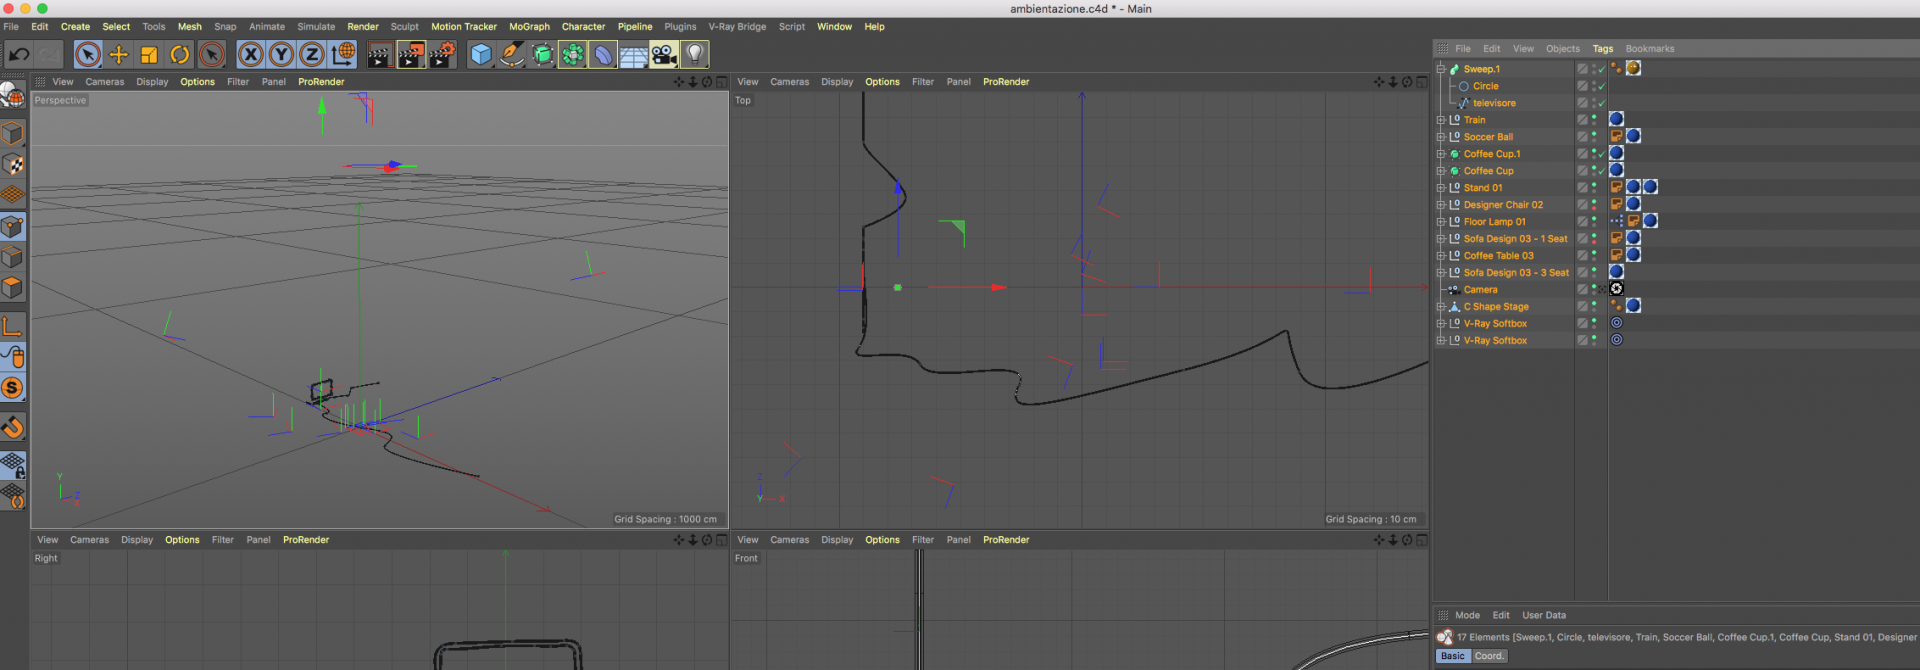The height and width of the screenshot is (670, 1920).
Task: Select the Live Selection tool
Action: [88, 54]
